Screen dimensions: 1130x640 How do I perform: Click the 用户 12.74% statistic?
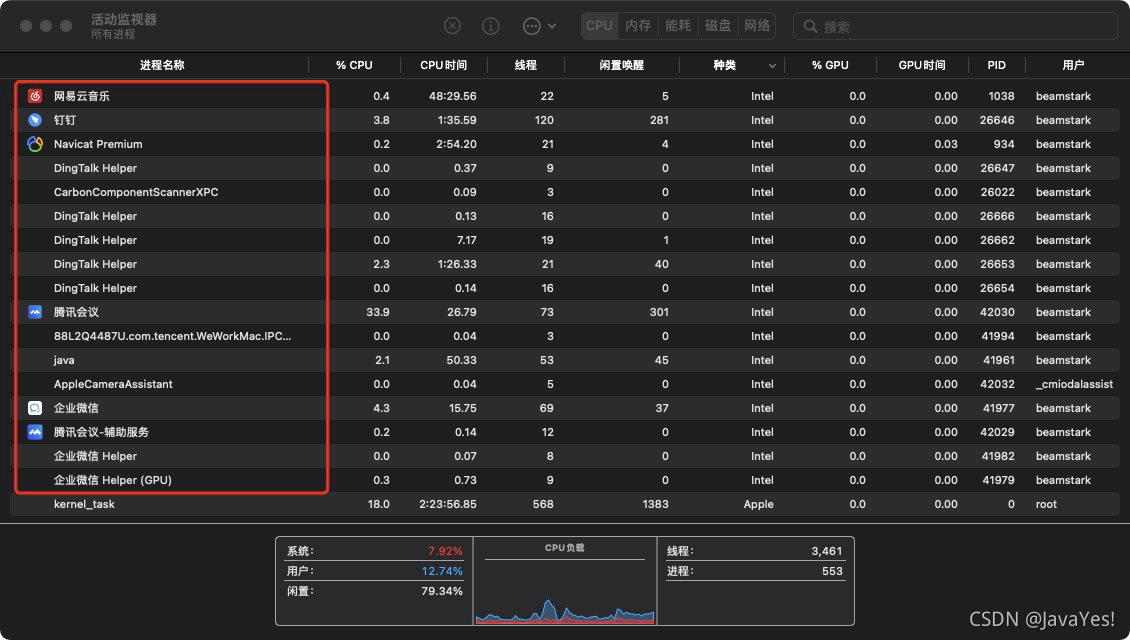375,571
